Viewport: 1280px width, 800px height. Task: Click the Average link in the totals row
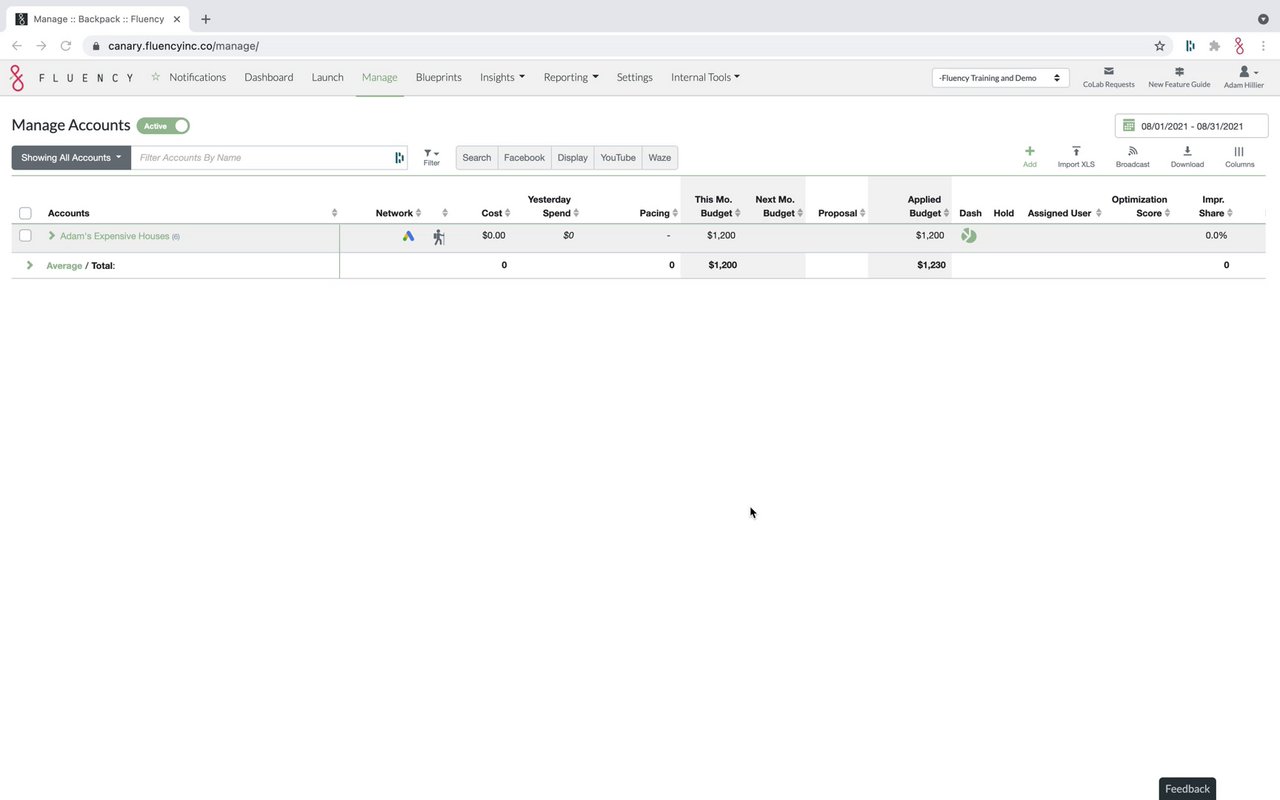tap(64, 265)
